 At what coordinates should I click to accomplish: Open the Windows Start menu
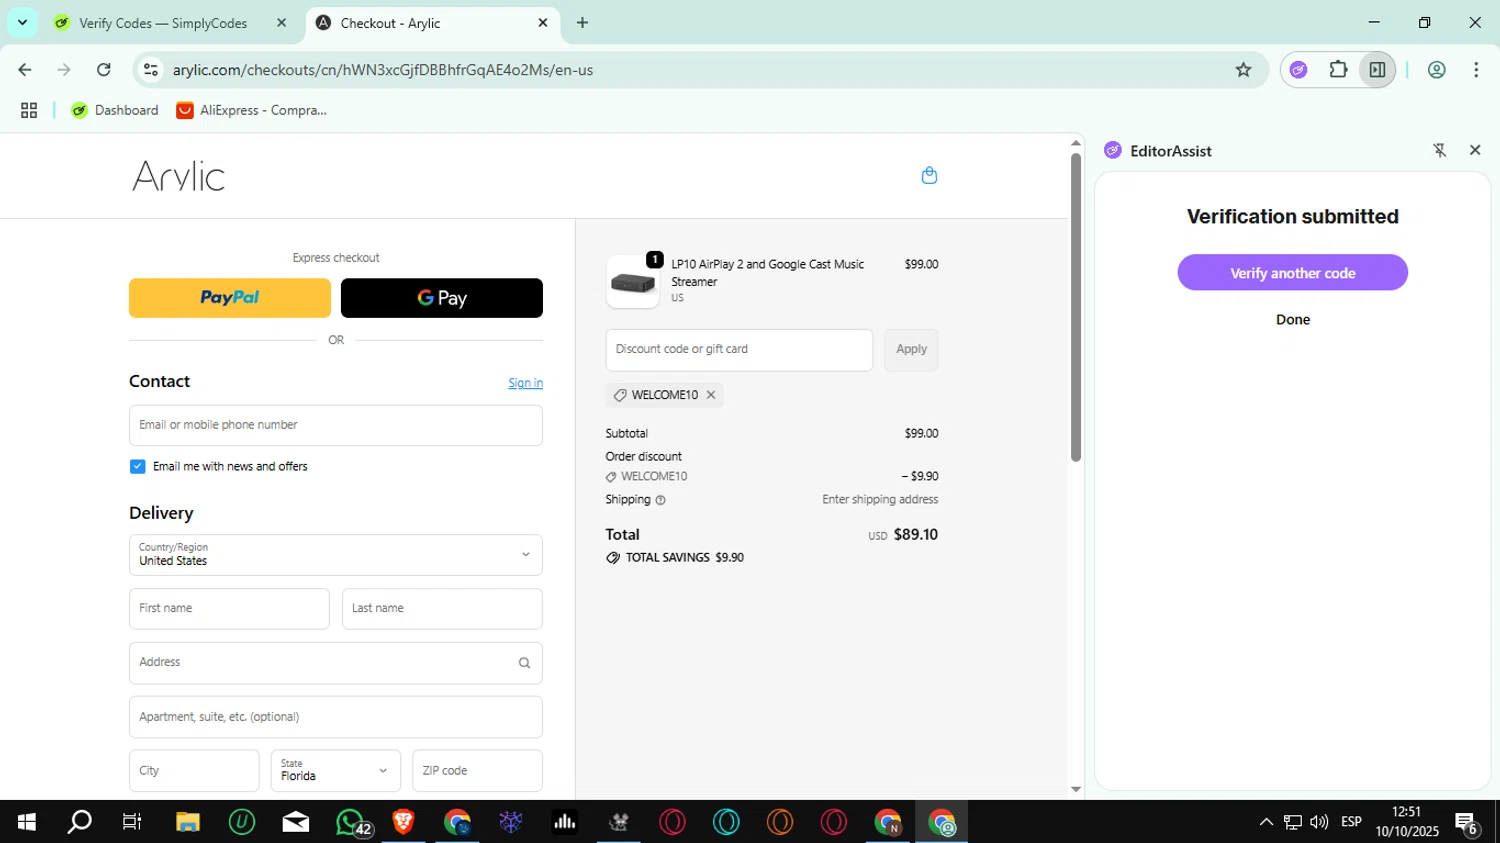pyautogui.click(x=27, y=822)
